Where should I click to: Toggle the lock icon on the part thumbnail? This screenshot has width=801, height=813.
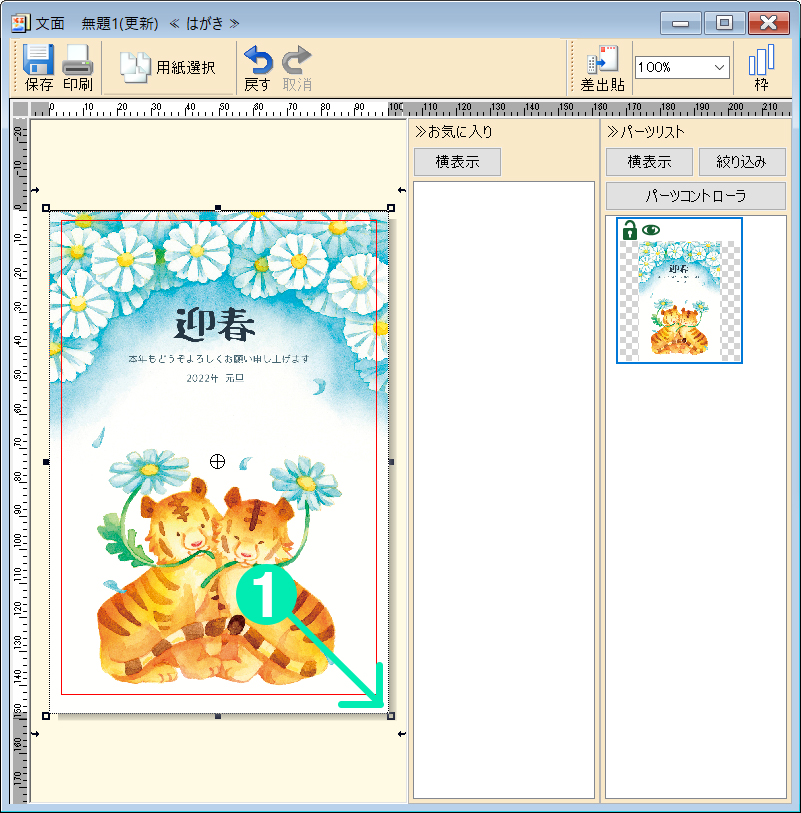click(629, 230)
